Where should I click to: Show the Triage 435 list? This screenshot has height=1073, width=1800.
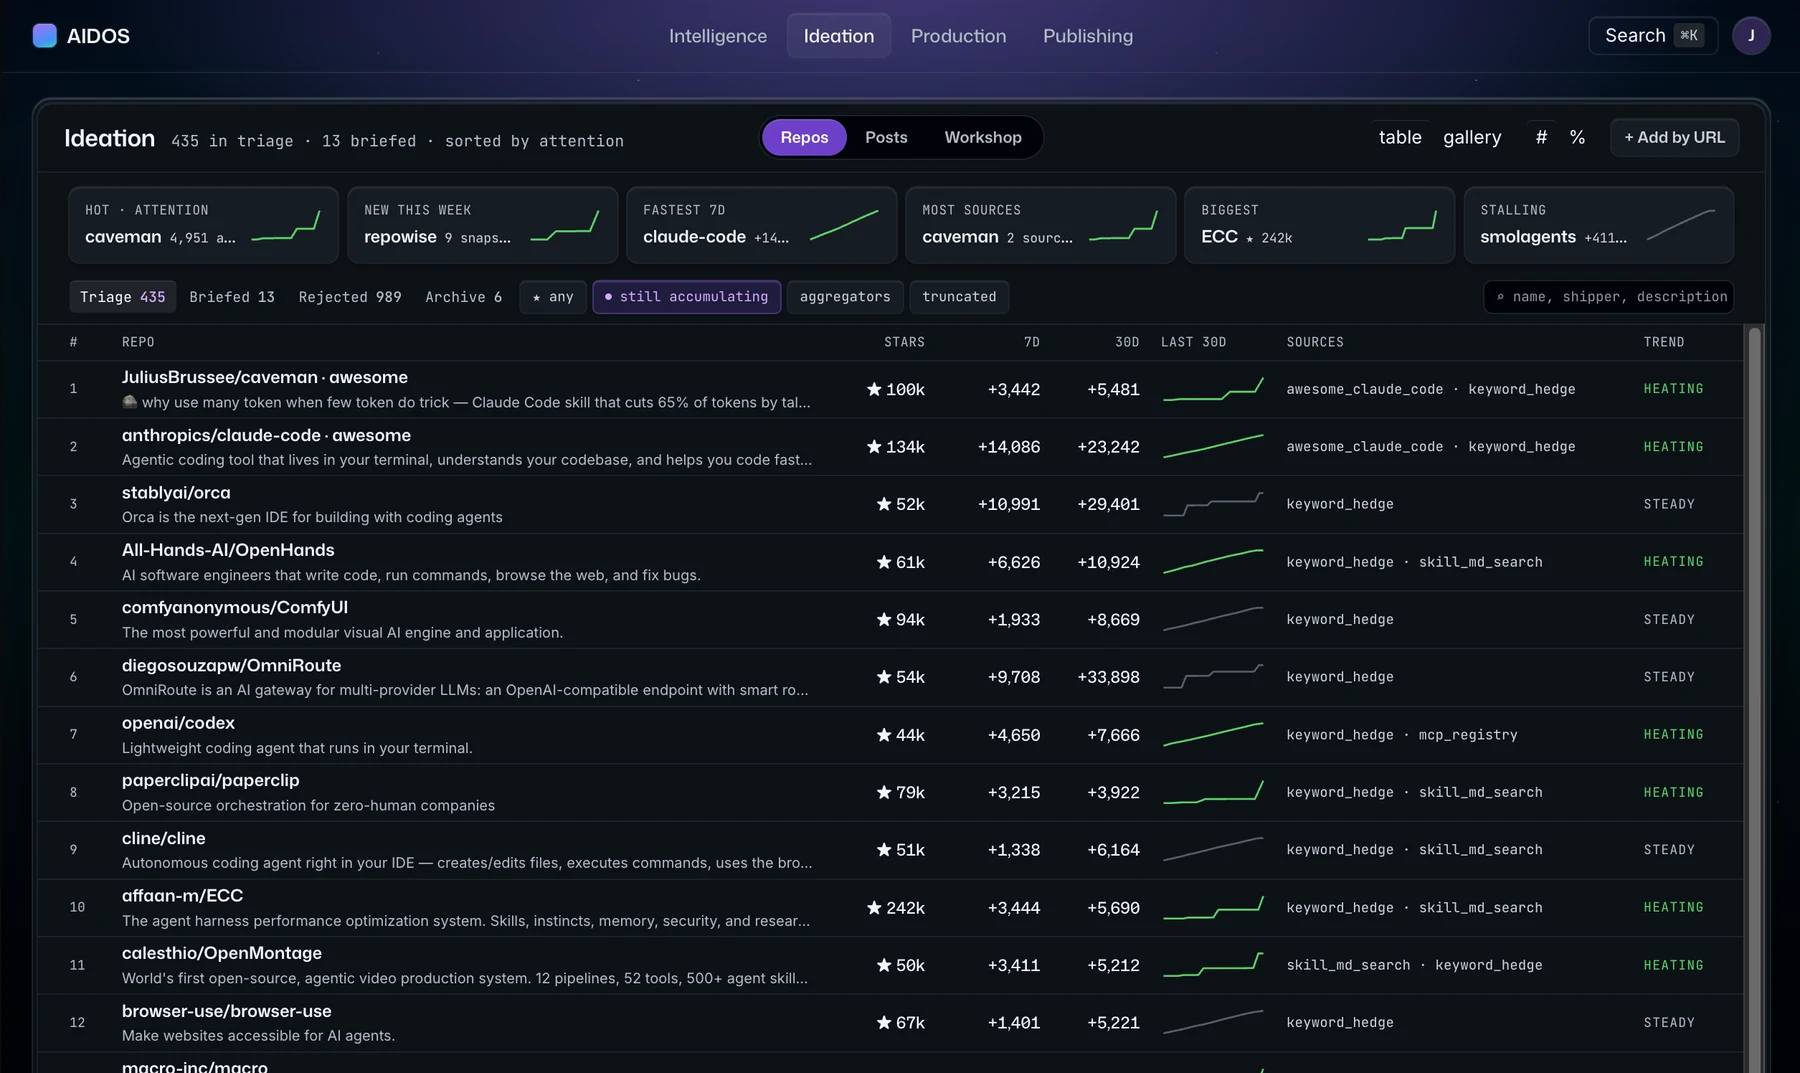[x=122, y=297]
